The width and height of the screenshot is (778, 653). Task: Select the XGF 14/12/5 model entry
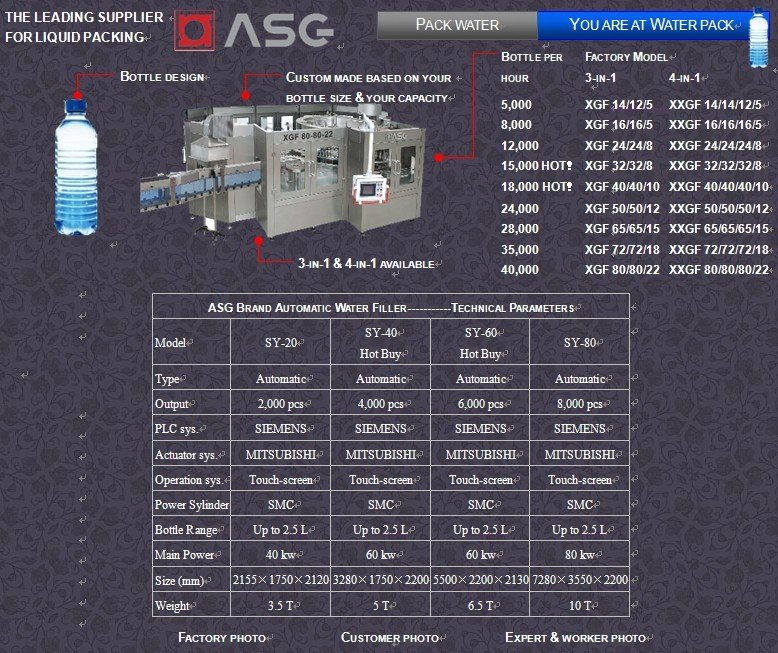coord(618,104)
